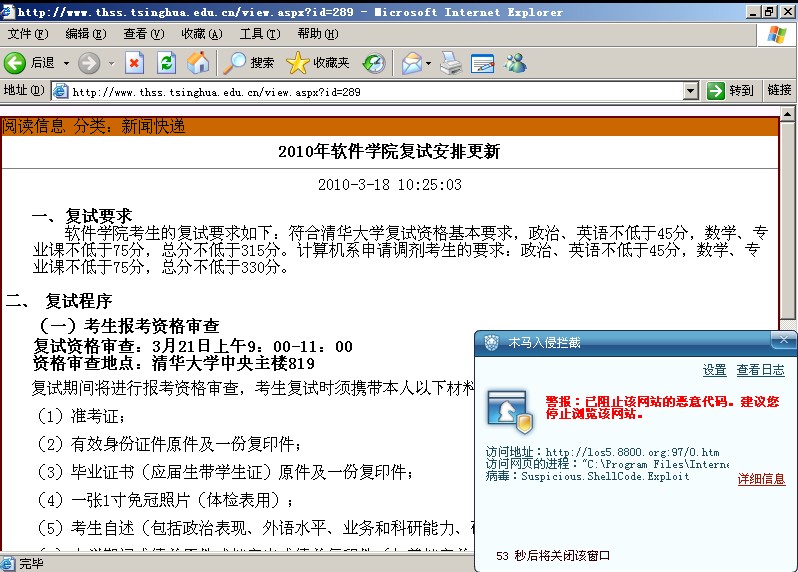Refresh the page with the Refresh icon
Viewport: 798px width, 572px height.
coord(166,63)
